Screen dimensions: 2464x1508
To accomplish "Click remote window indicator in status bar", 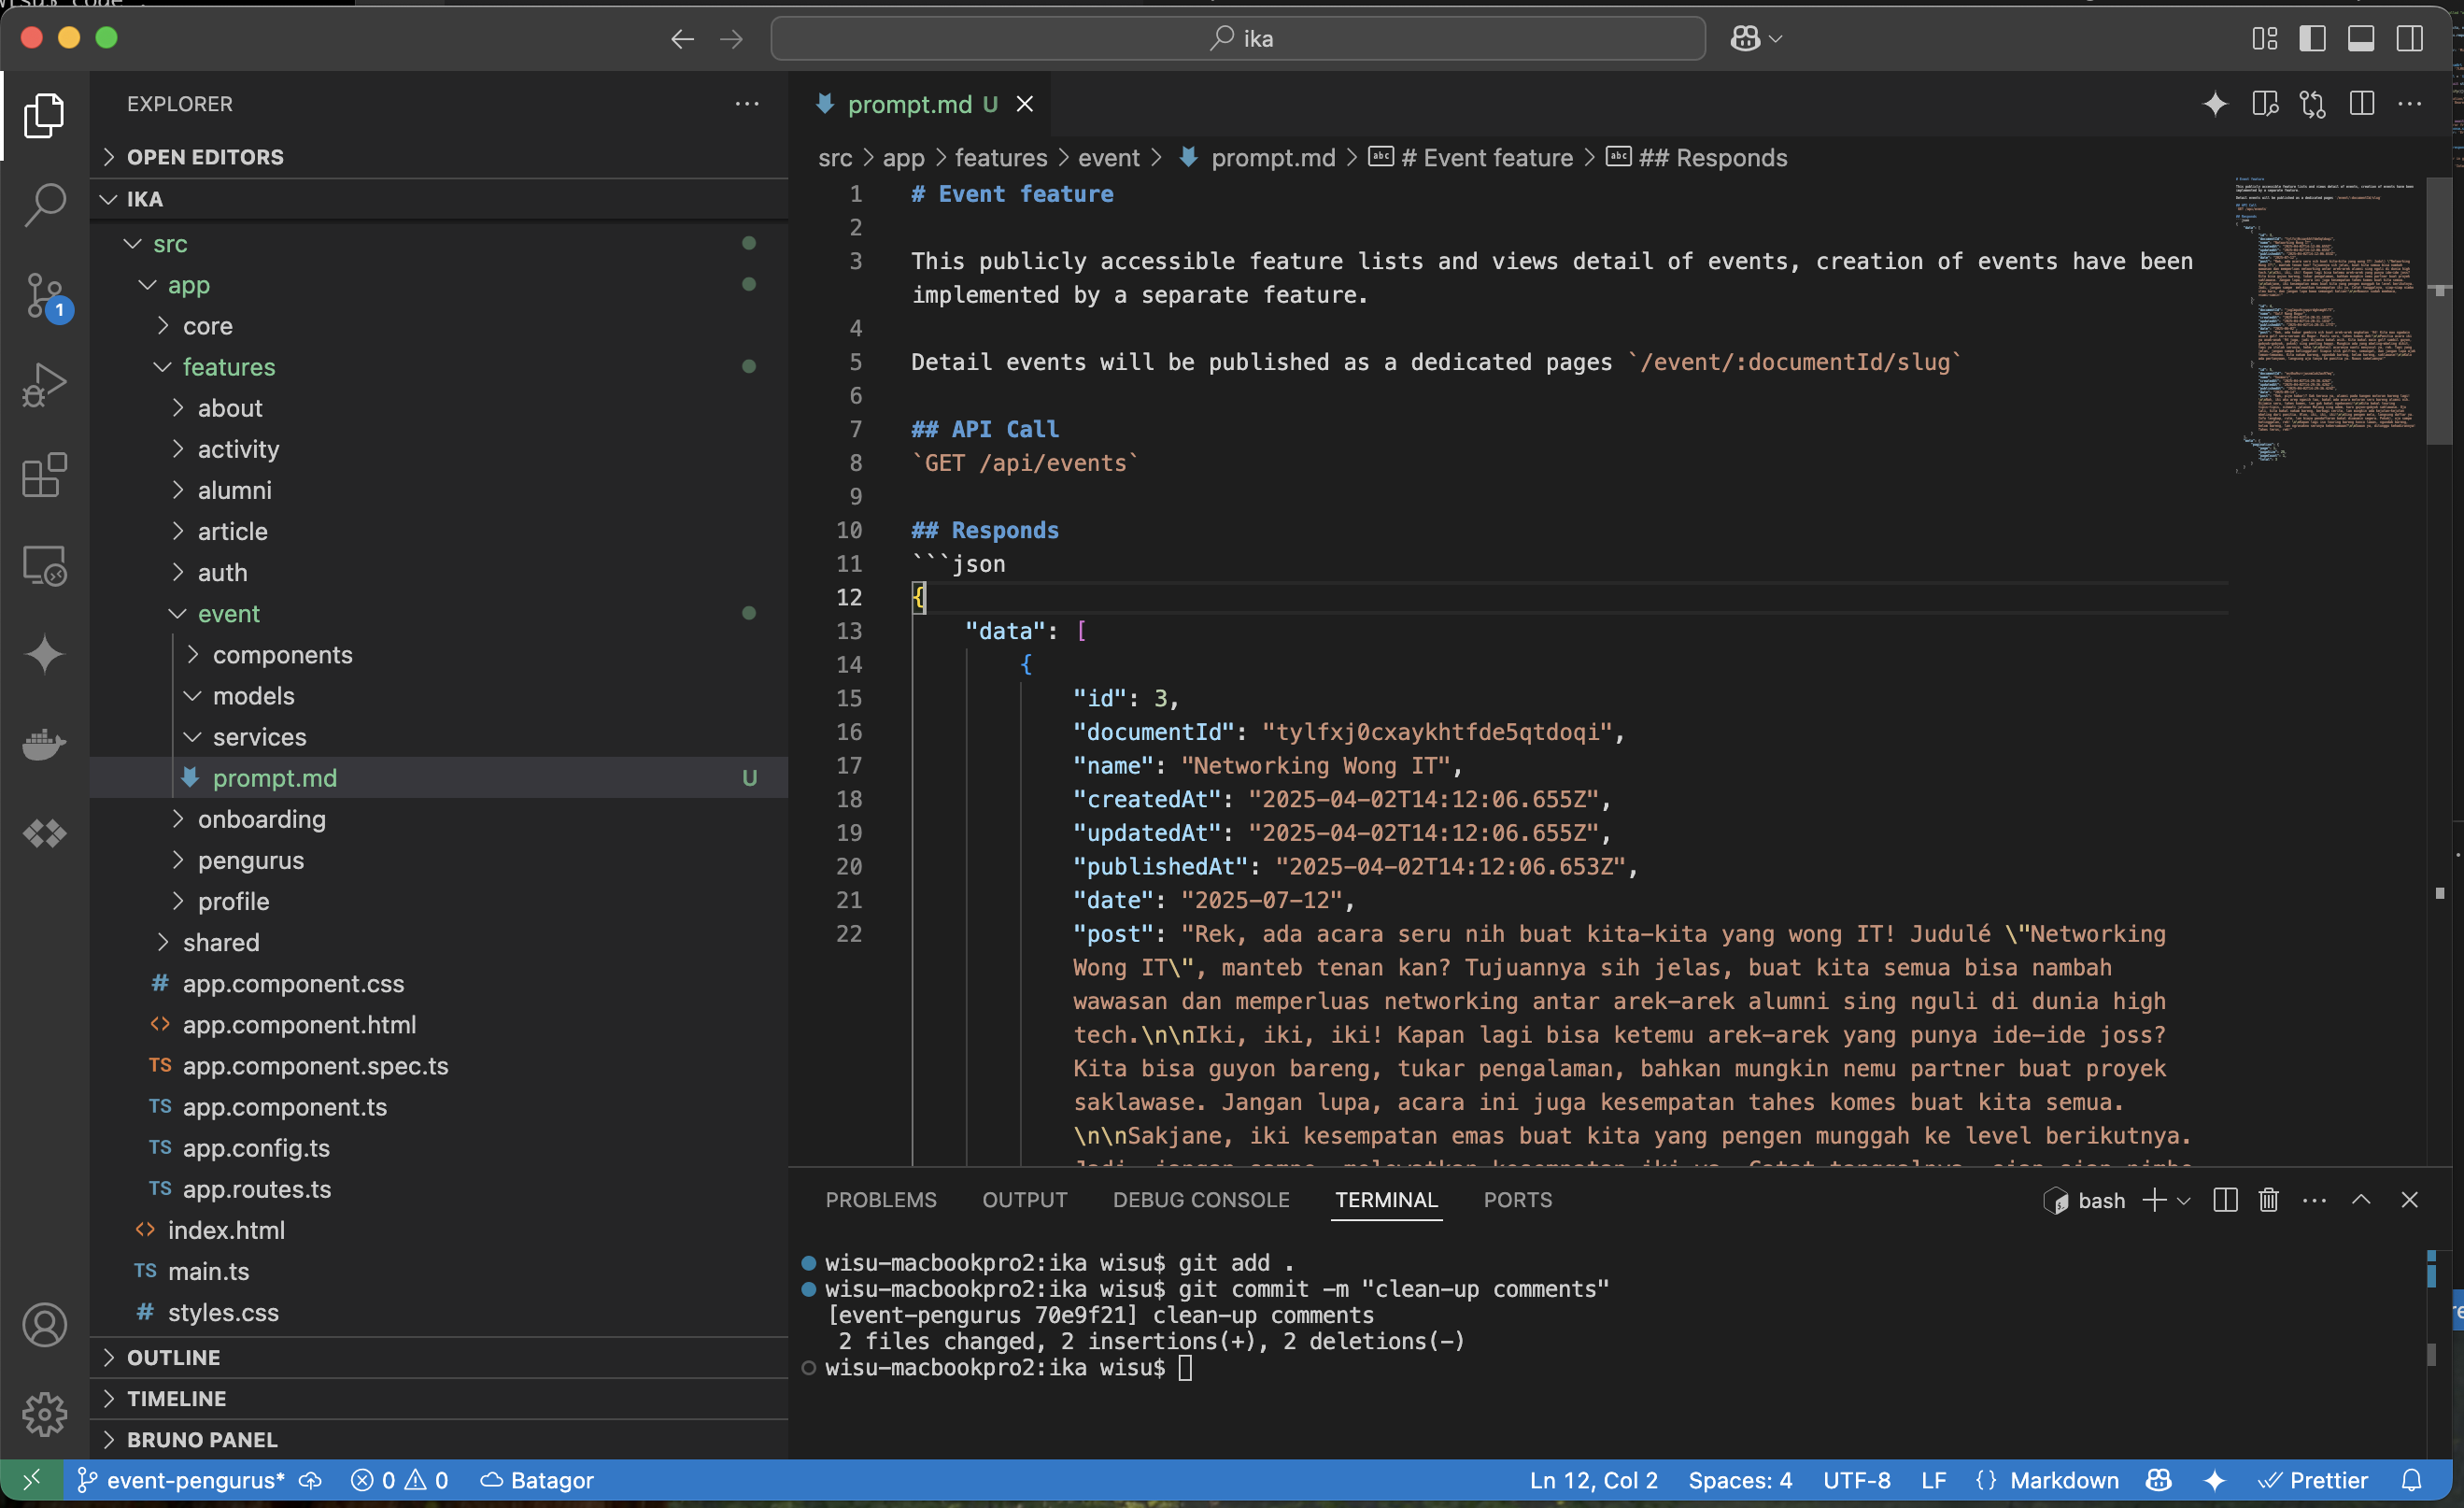I will click(32, 1480).
